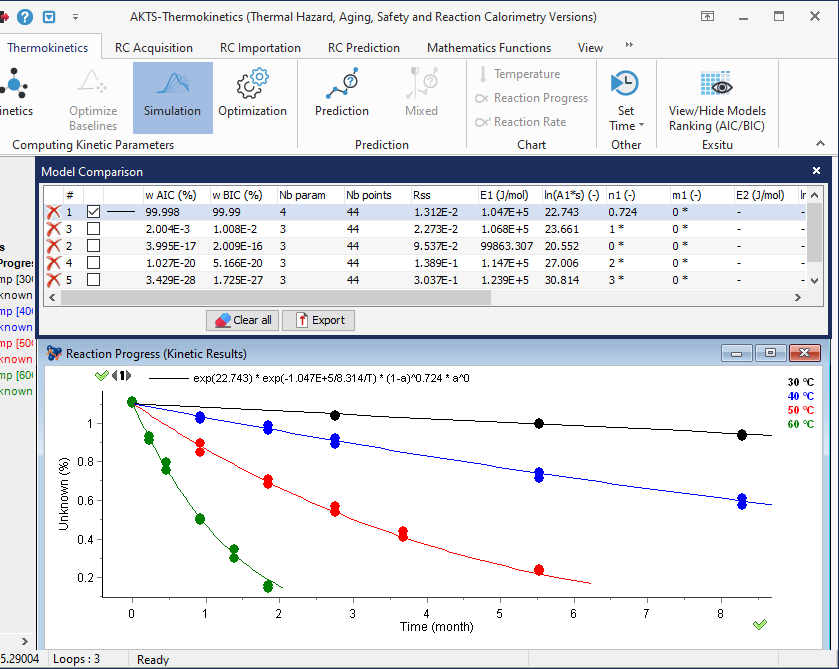Delete model row 1 via red cross
The image size is (839, 669).
(51, 211)
